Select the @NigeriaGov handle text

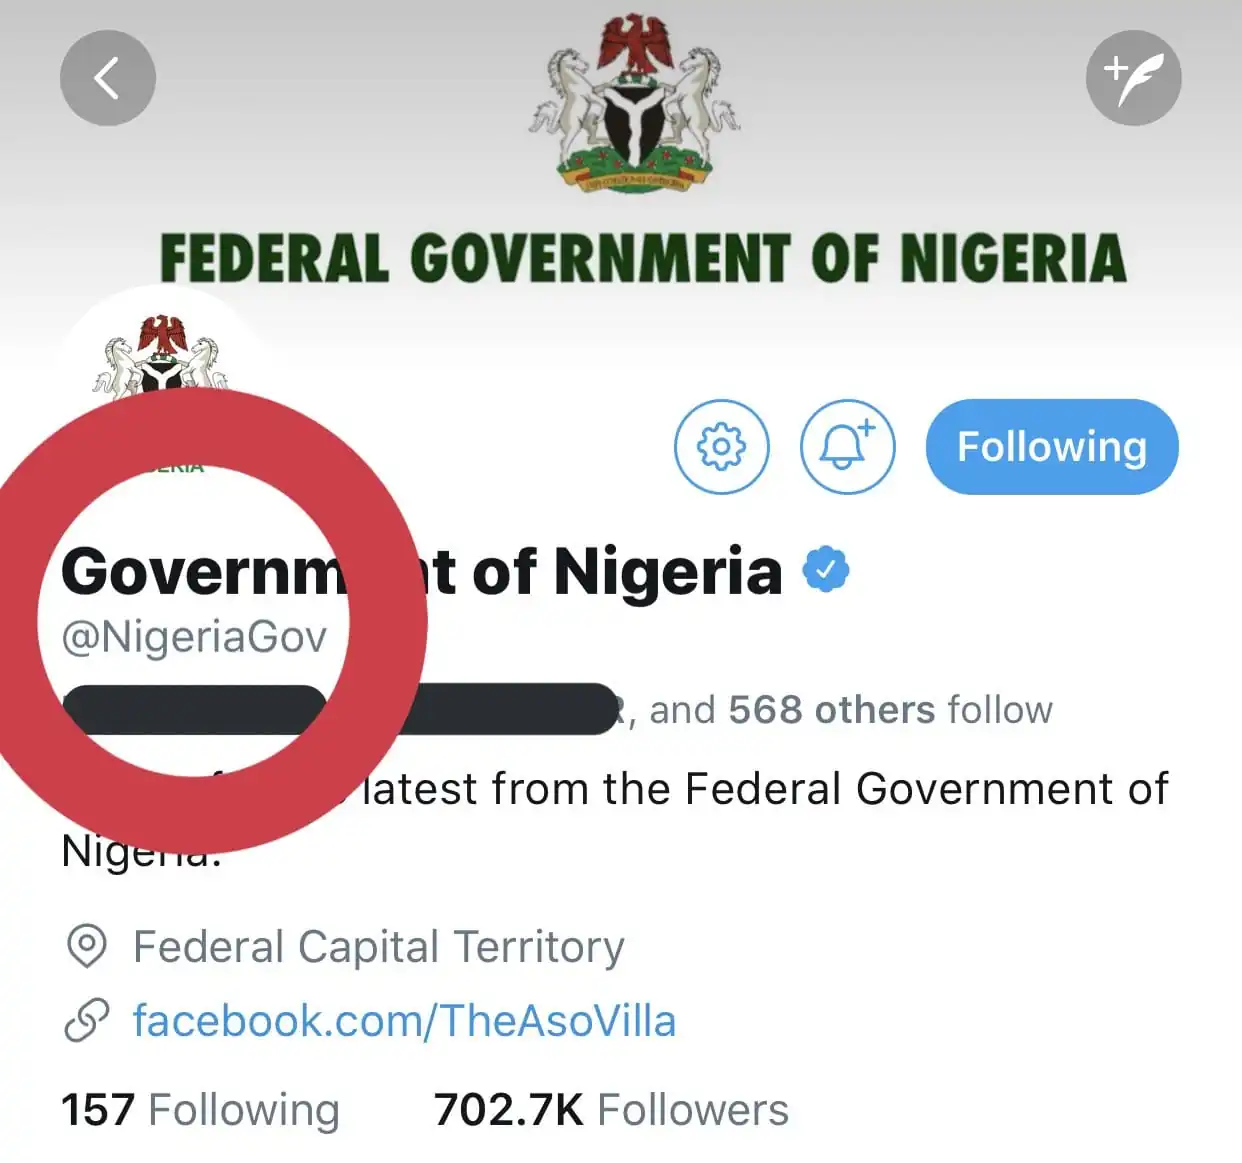(194, 637)
